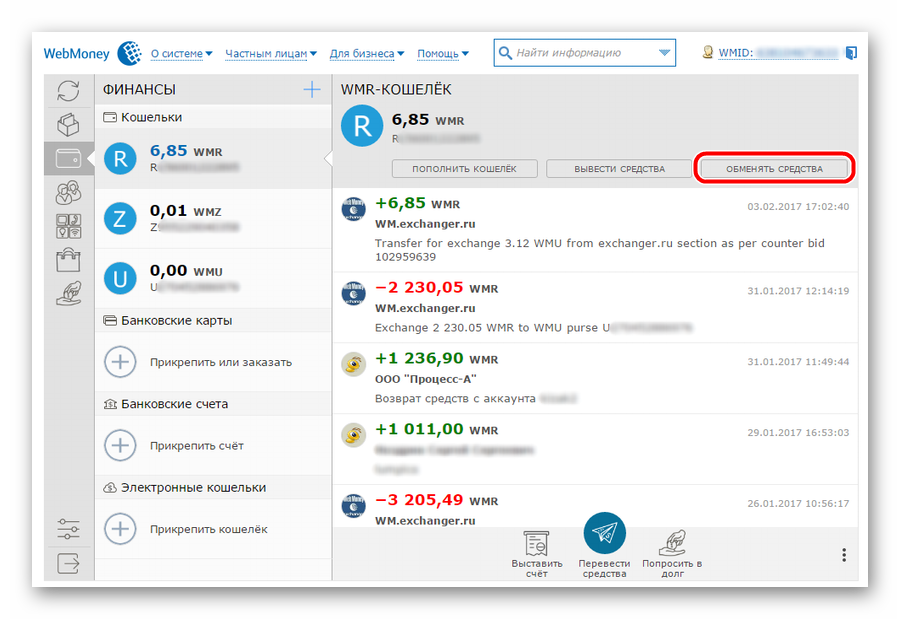Click the logout sidebar icon

pos(68,563)
